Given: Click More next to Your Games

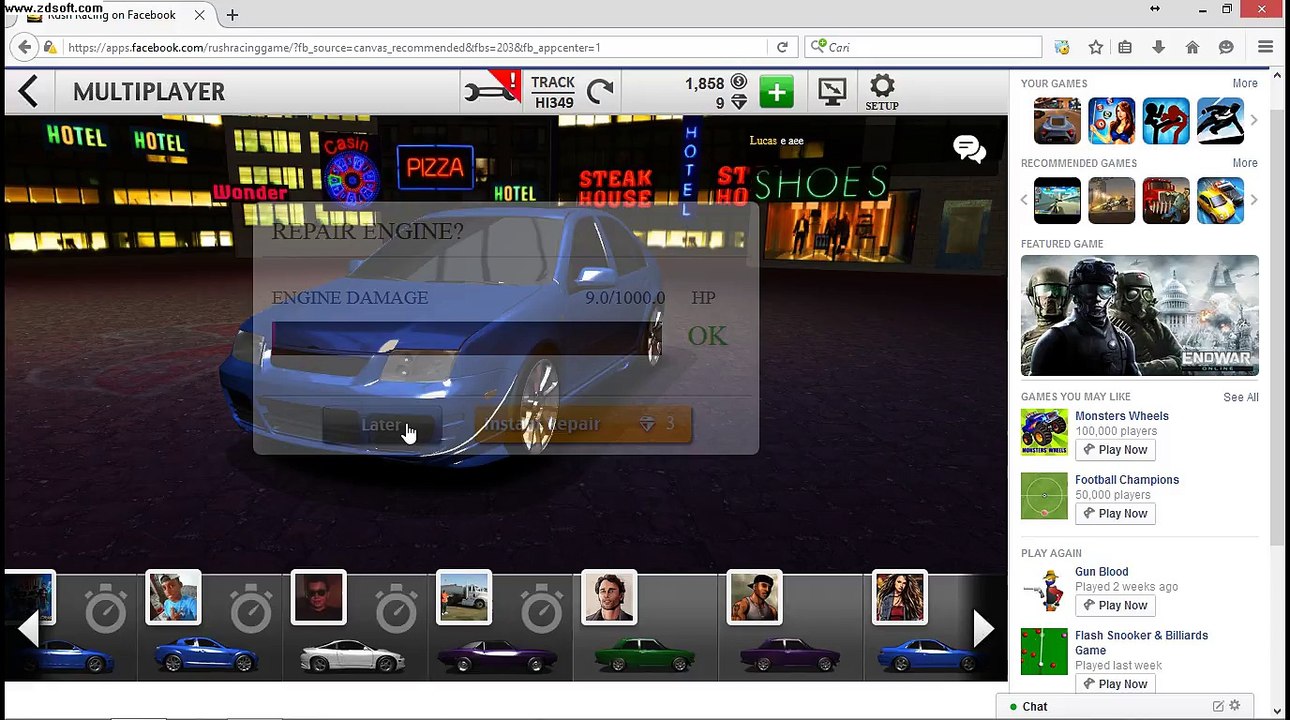Looking at the screenshot, I should click(1245, 83).
